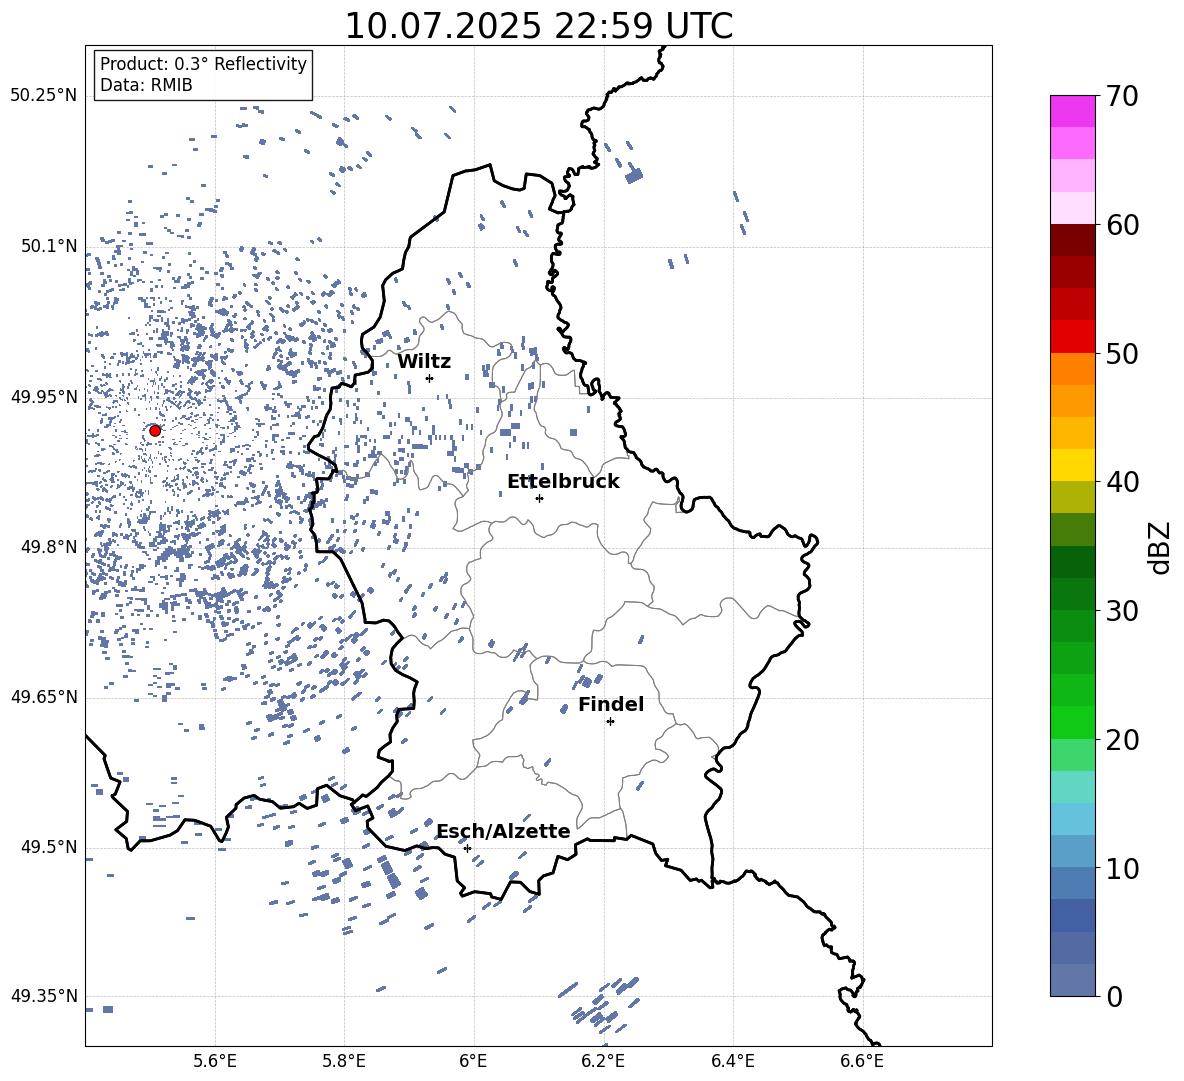
Task: Click the pale pink colorbar segment just above 60
Action: (1072, 208)
